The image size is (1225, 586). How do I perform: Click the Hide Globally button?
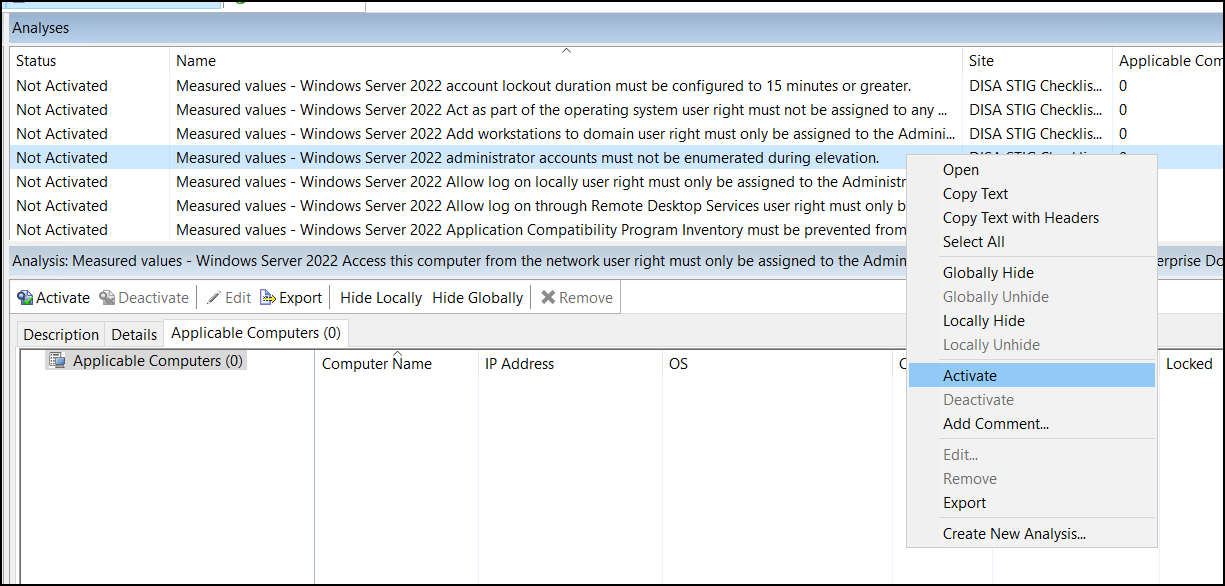[x=477, y=297]
